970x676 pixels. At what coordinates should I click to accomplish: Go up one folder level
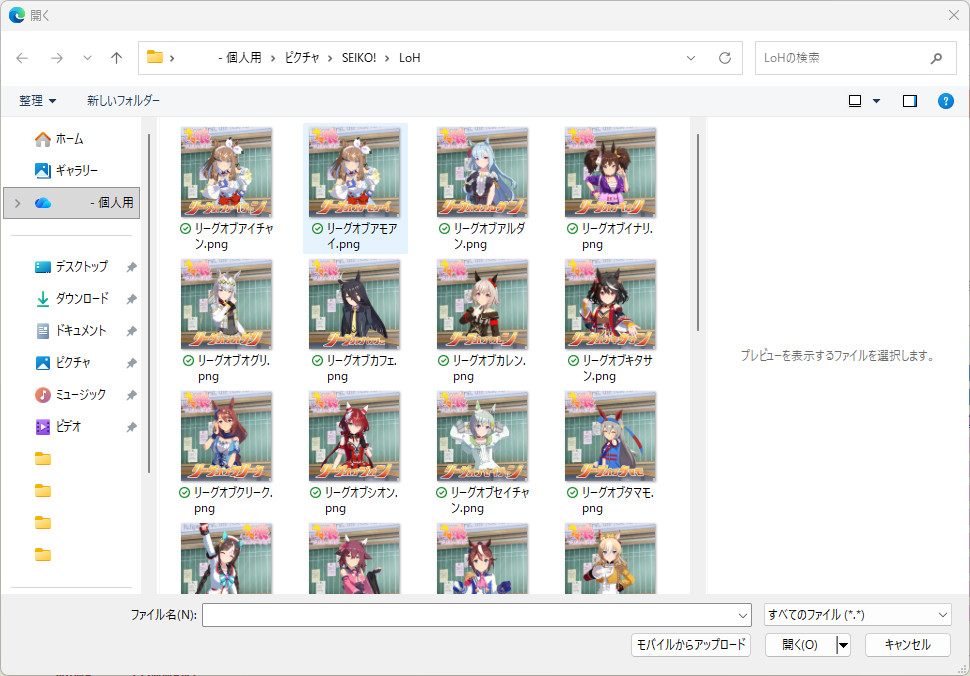click(x=116, y=58)
